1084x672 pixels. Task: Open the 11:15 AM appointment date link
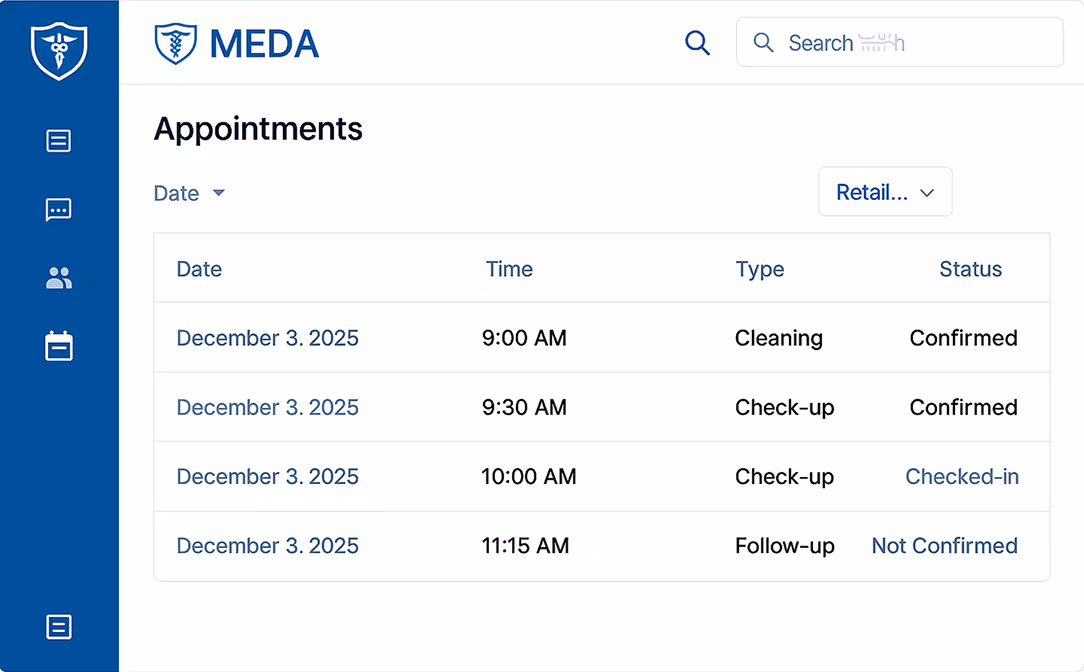[x=267, y=546]
